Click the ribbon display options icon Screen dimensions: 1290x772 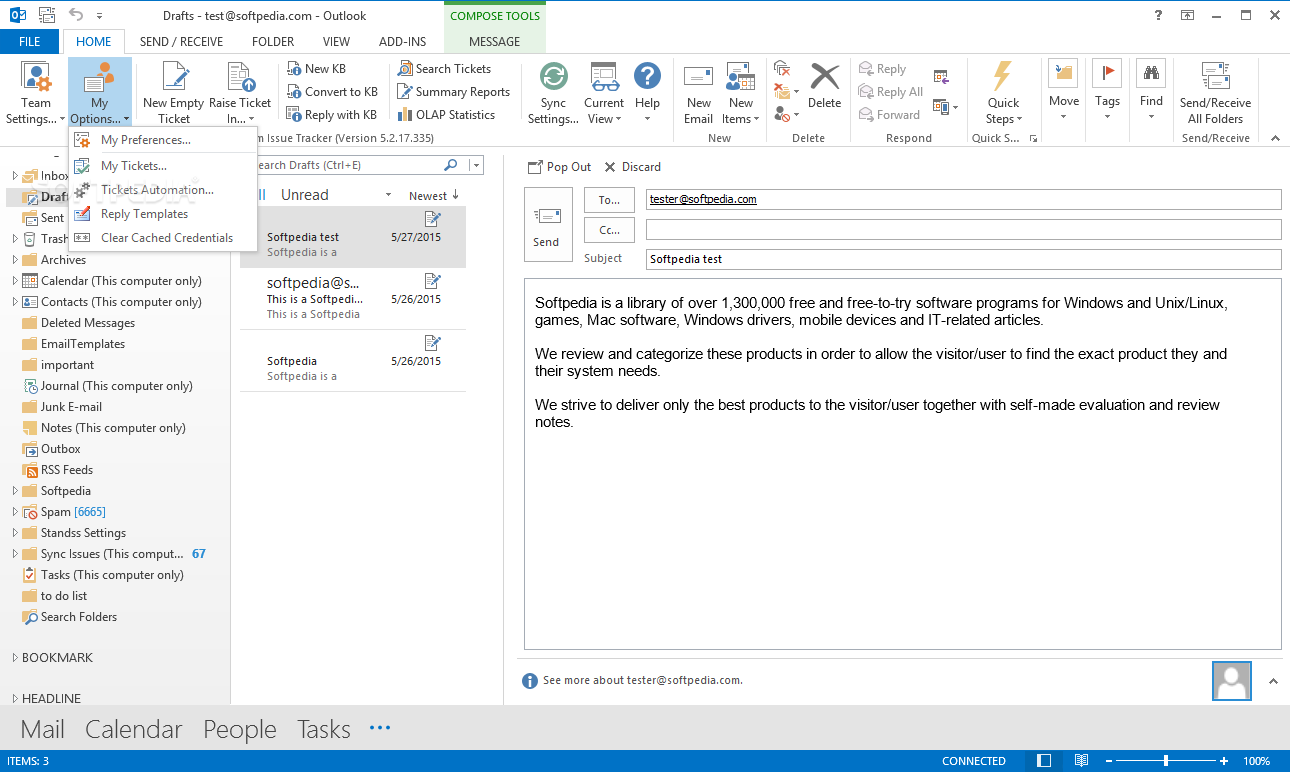point(1187,15)
